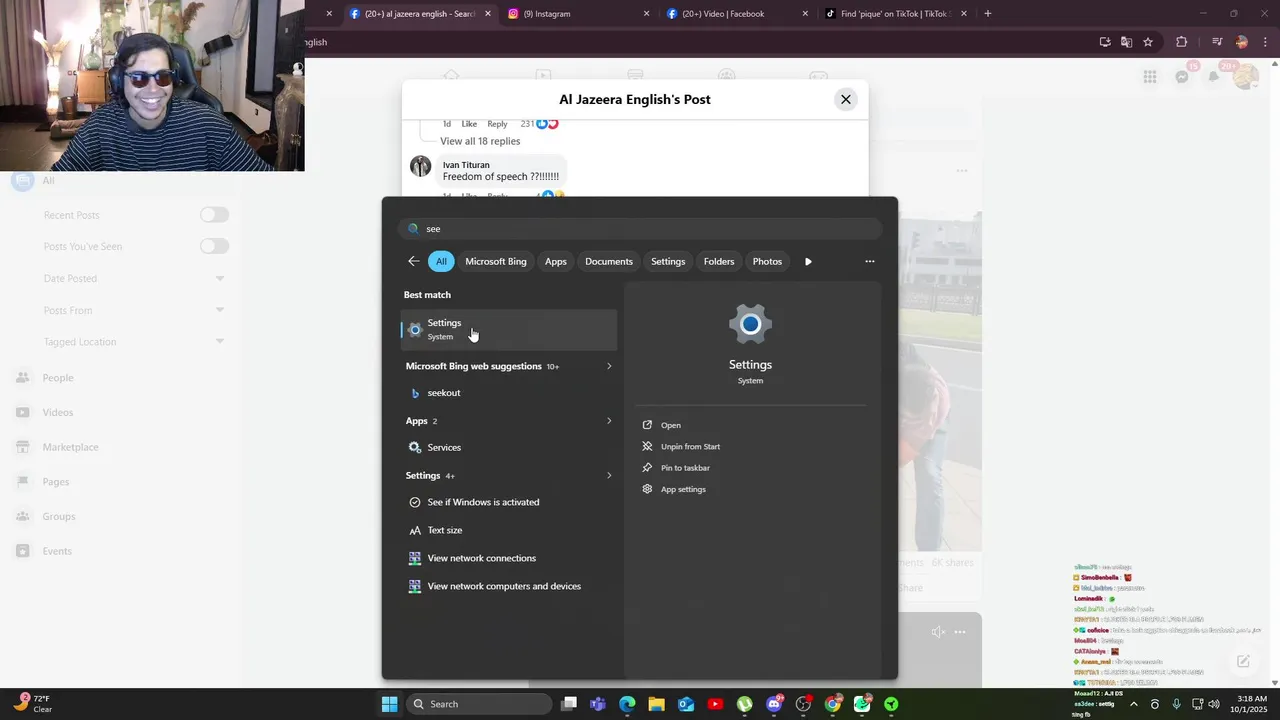Select the Documents search filter
Image resolution: width=1280 pixels, height=720 pixels.
609,261
